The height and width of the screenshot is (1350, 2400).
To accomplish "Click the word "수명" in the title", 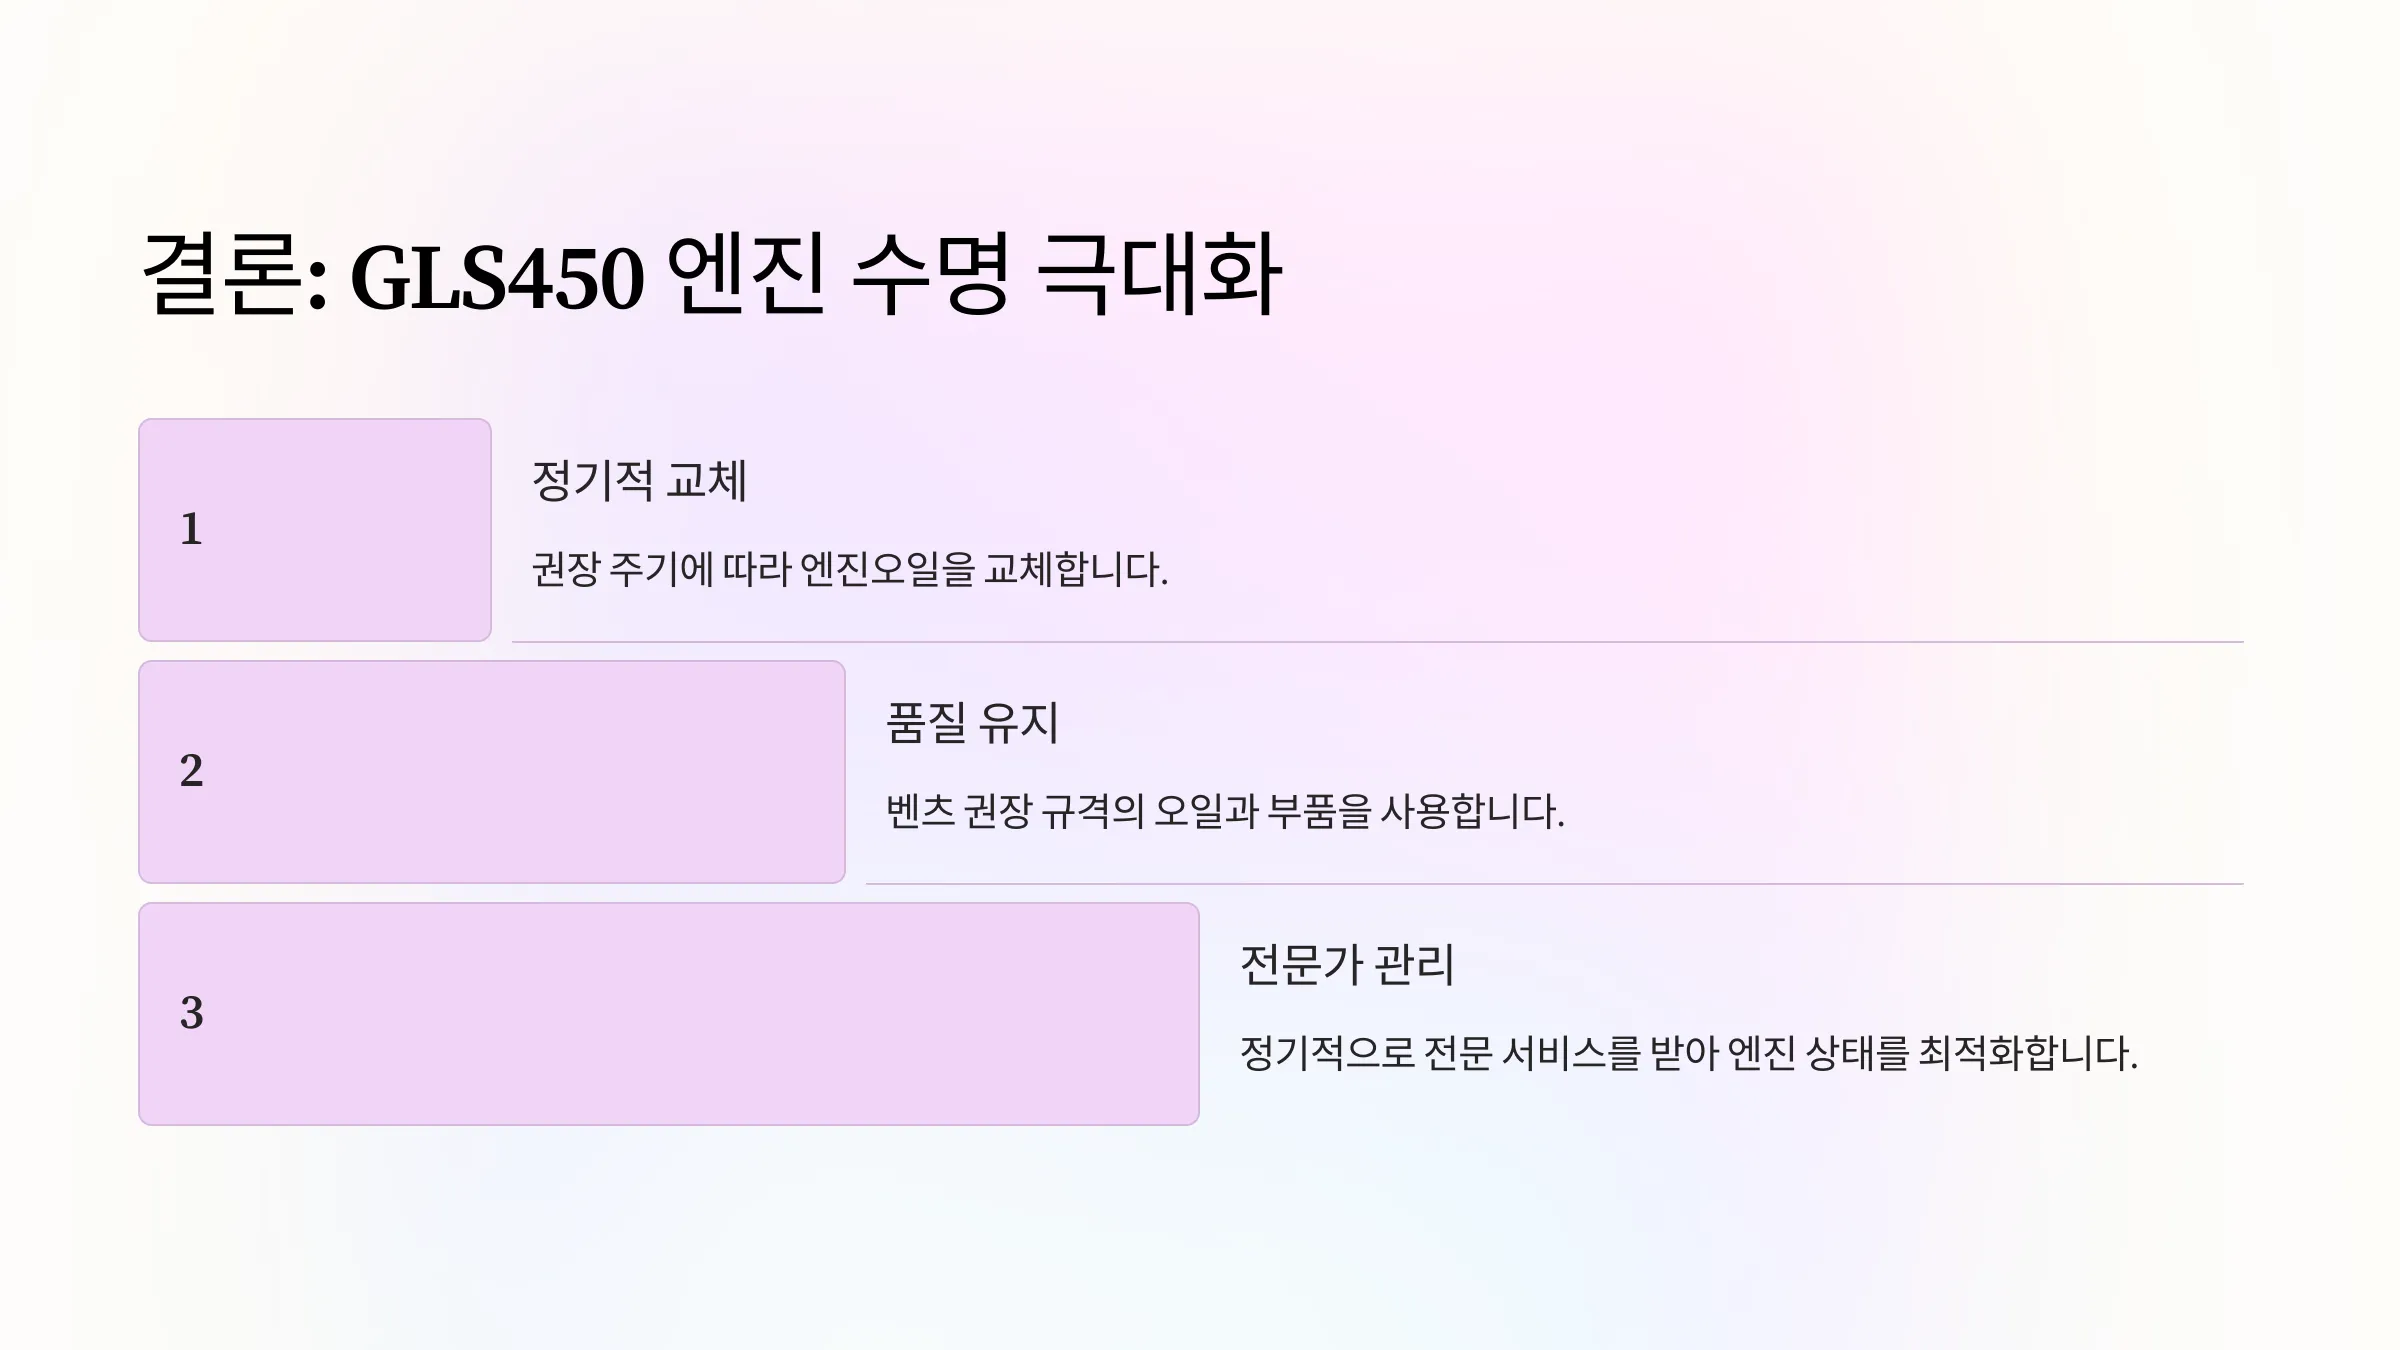I will 932,275.
